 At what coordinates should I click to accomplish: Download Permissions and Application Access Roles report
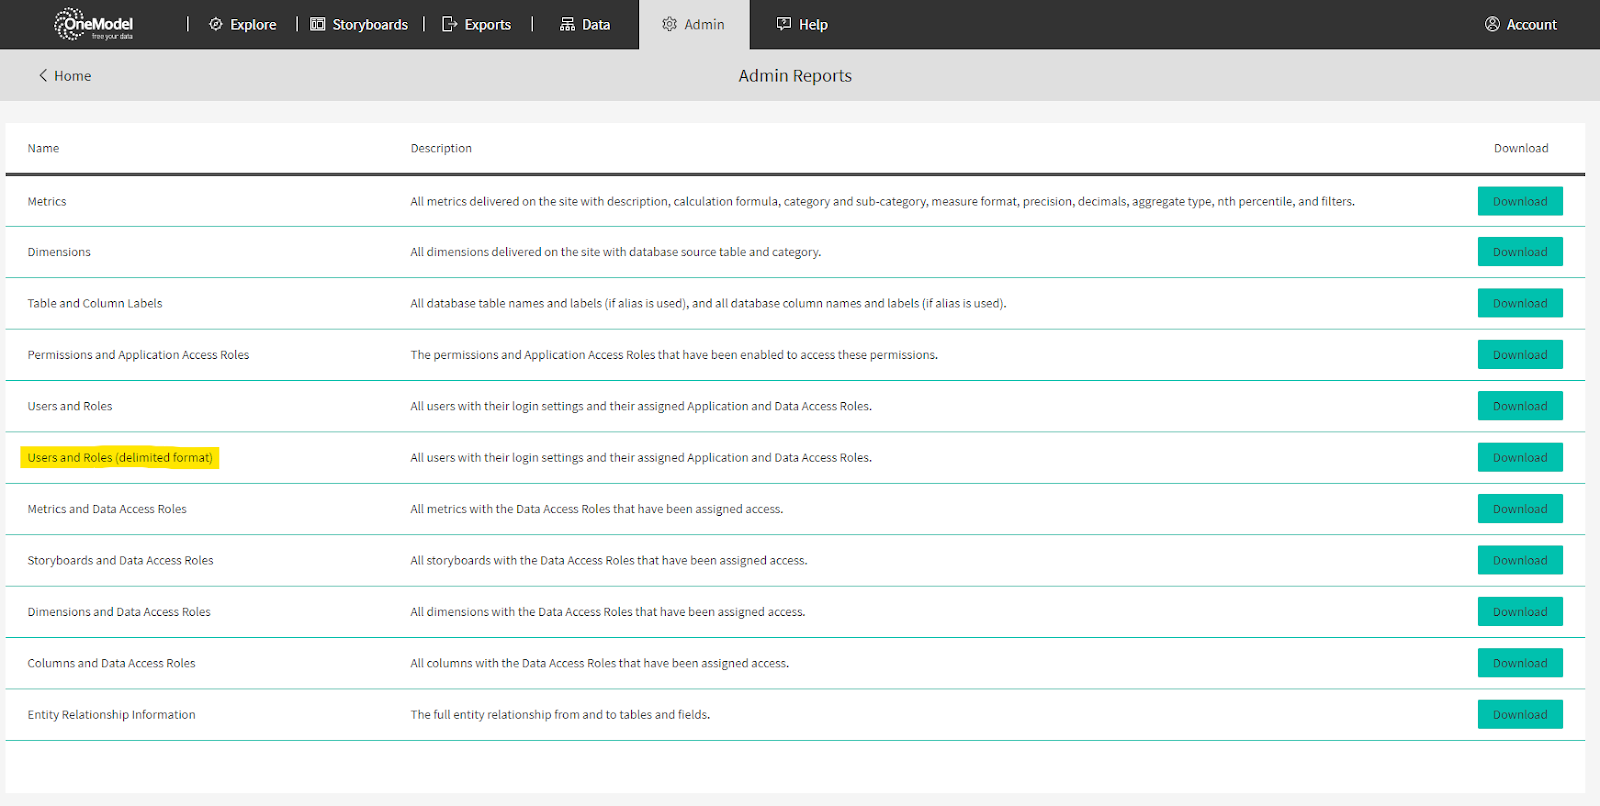[x=1519, y=355]
